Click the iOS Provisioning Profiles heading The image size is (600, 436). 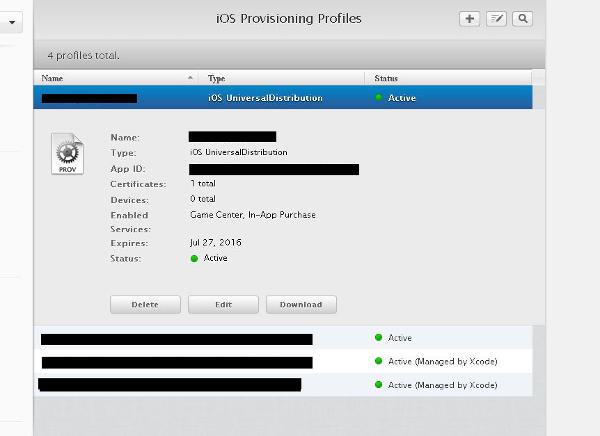click(289, 18)
